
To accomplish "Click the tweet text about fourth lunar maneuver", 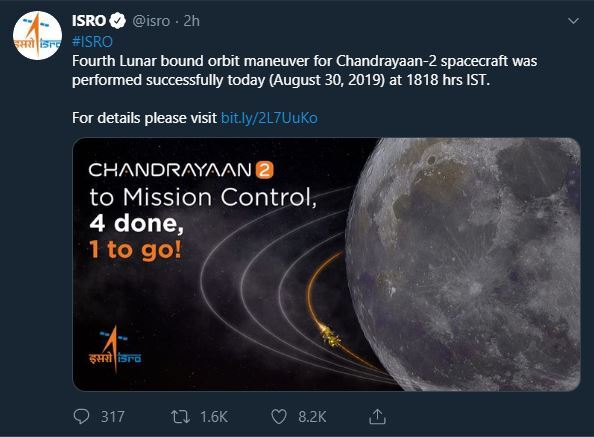I will tap(305, 70).
